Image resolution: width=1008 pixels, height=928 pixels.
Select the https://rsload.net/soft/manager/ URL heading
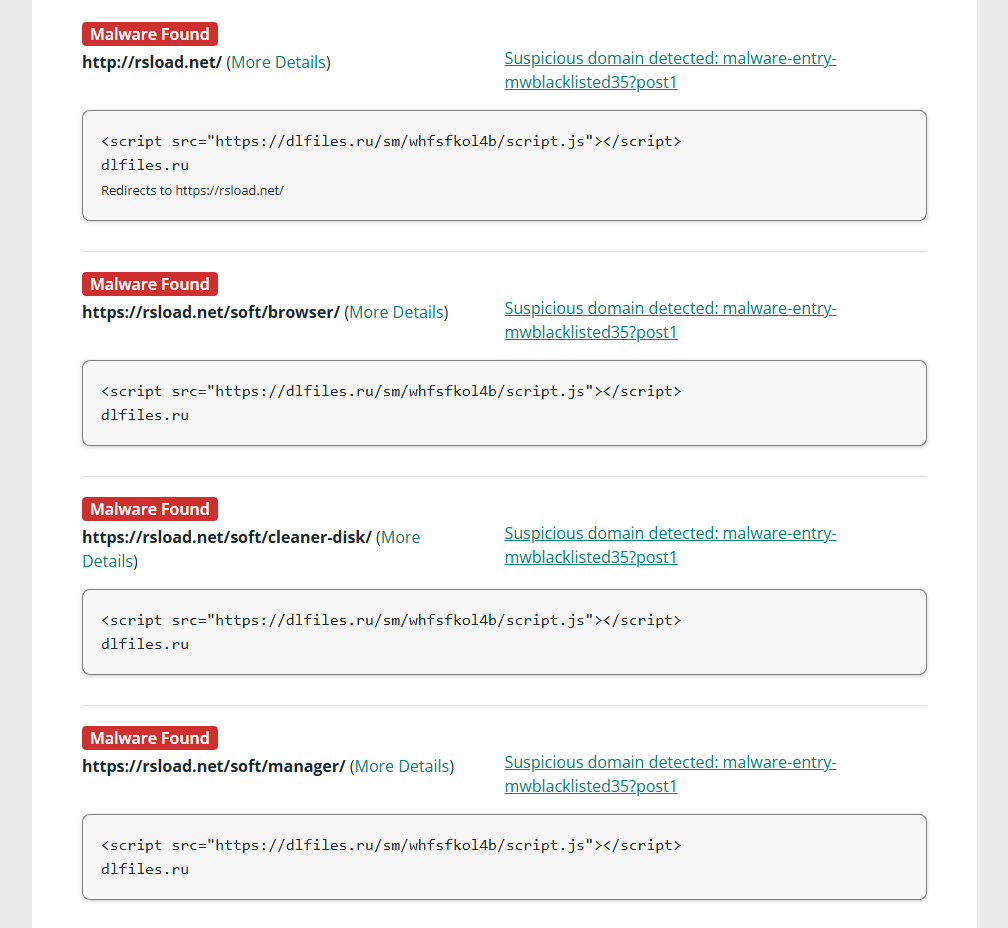(211, 766)
